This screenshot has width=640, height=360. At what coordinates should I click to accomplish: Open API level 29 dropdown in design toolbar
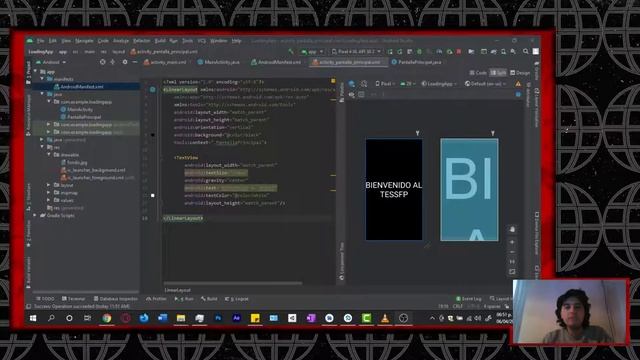408,84
